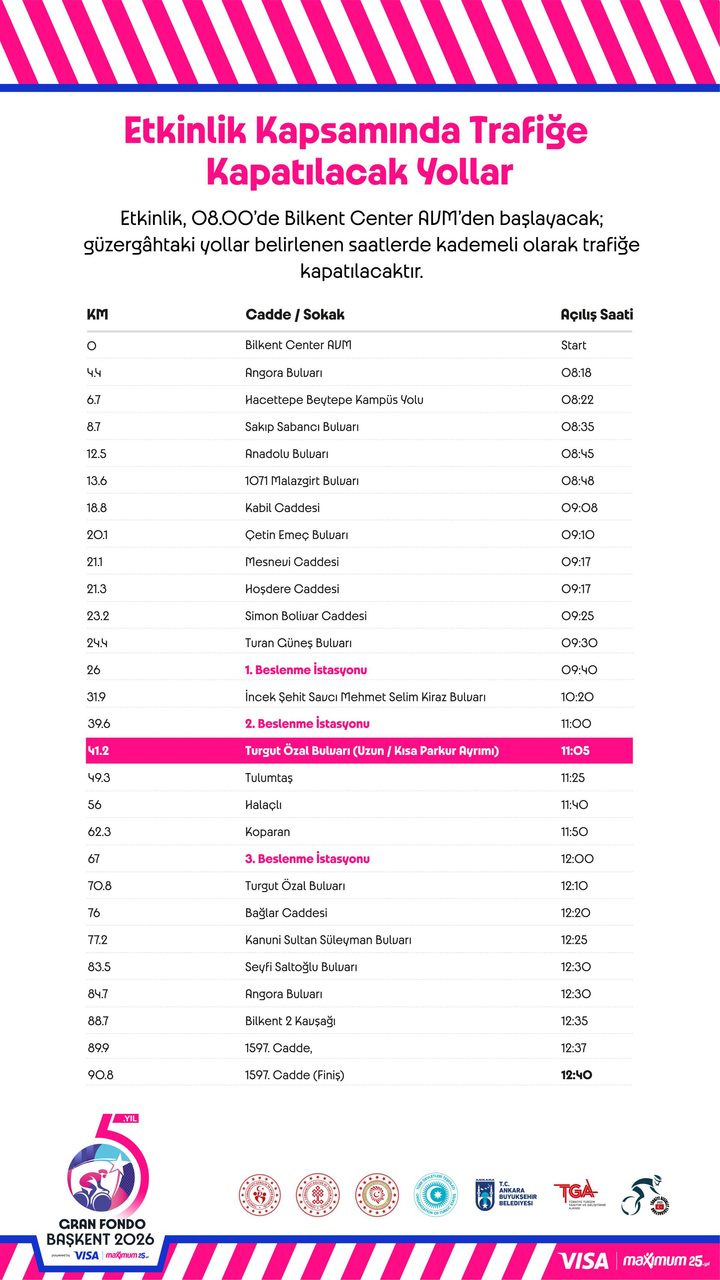Viewport: 720px width, 1280px height.
Task: Click the 1597. Cadde (Finiş) row
Action: [x=360, y=1075]
